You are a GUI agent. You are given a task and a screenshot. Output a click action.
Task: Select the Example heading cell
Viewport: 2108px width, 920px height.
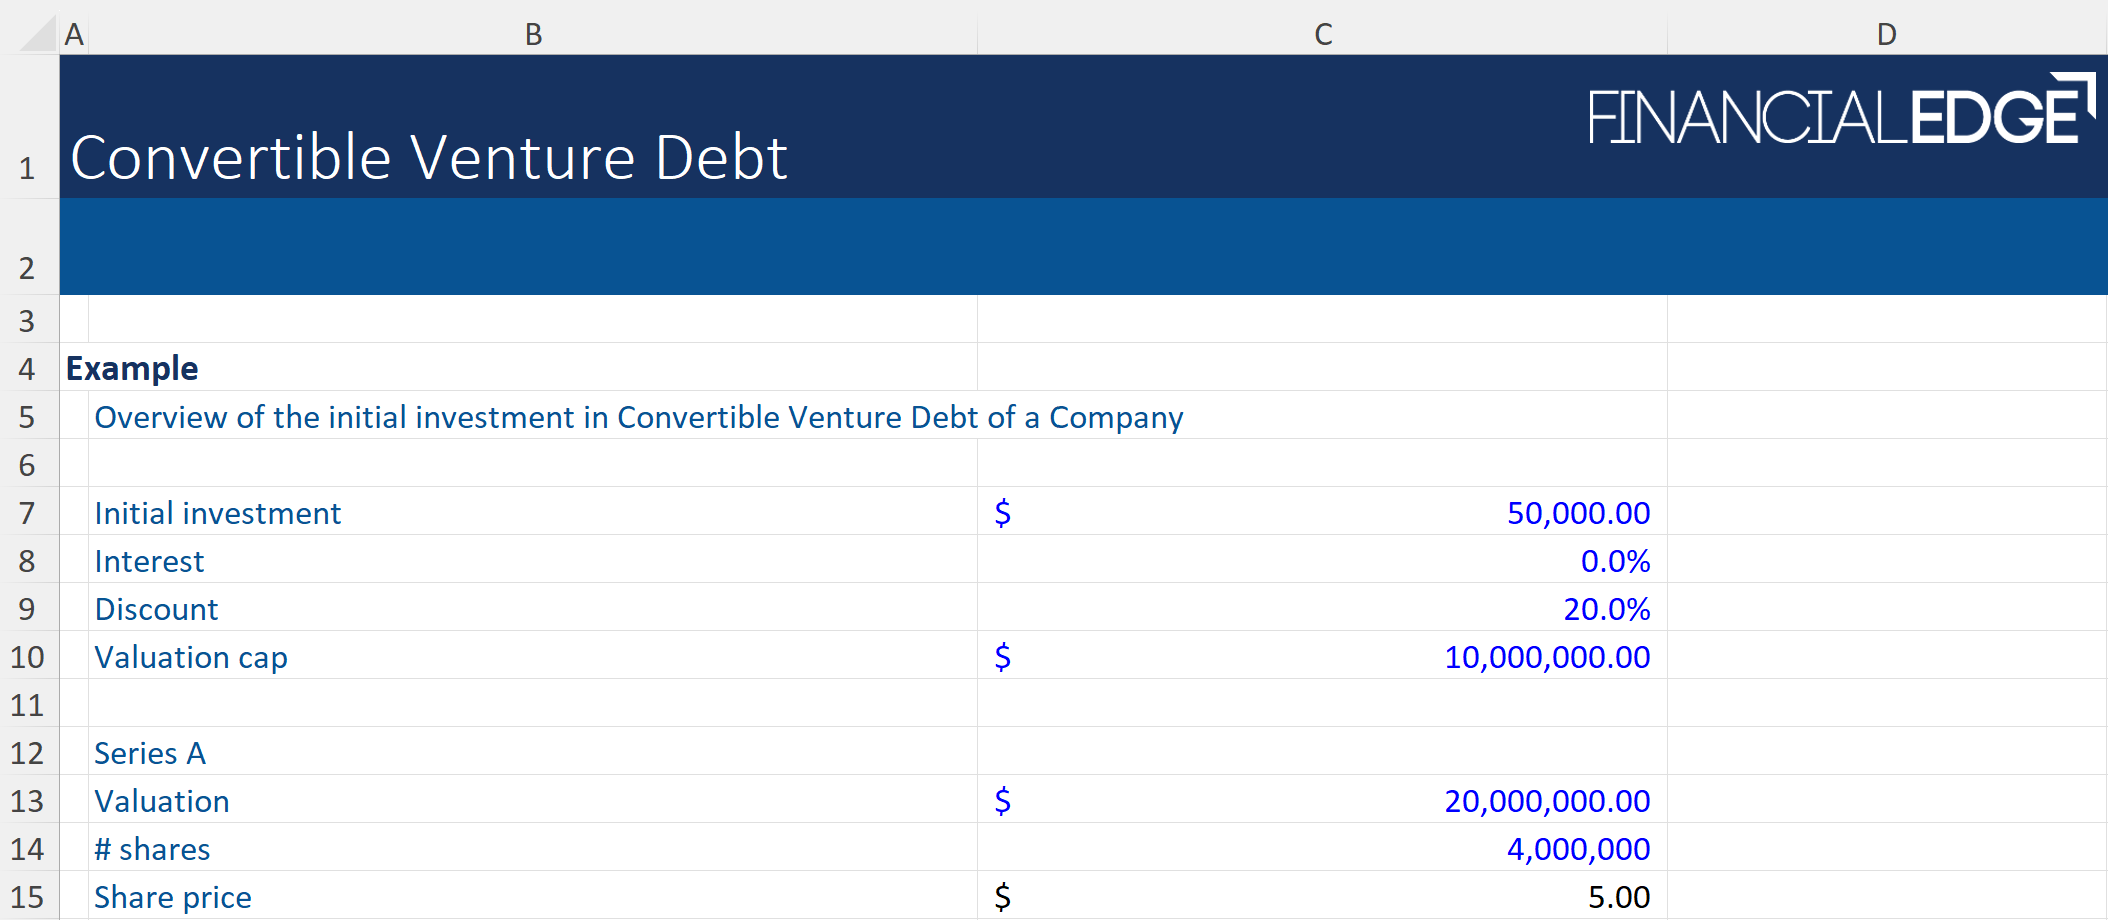click(x=132, y=368)
